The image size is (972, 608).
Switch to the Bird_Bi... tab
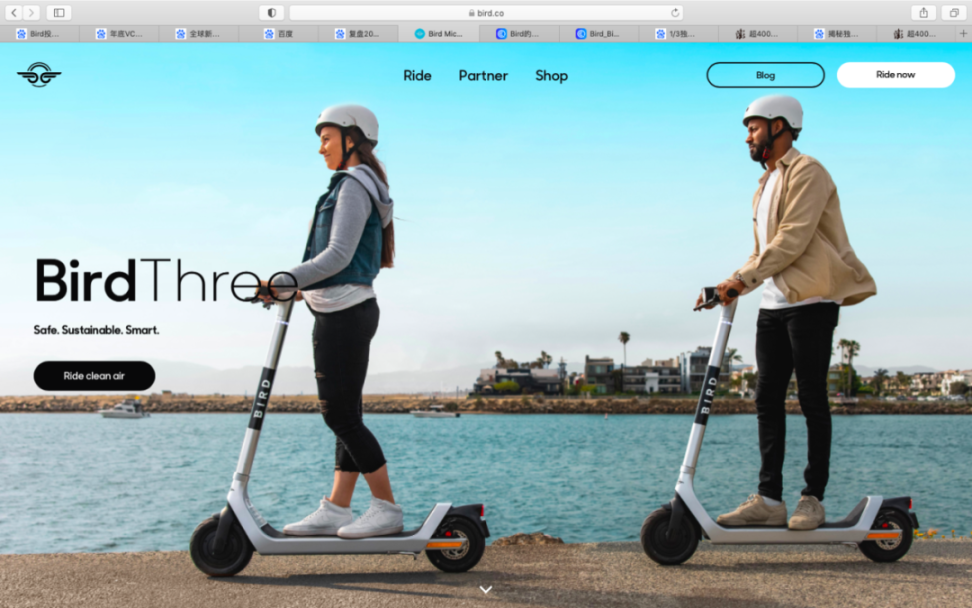pos(598,33)
